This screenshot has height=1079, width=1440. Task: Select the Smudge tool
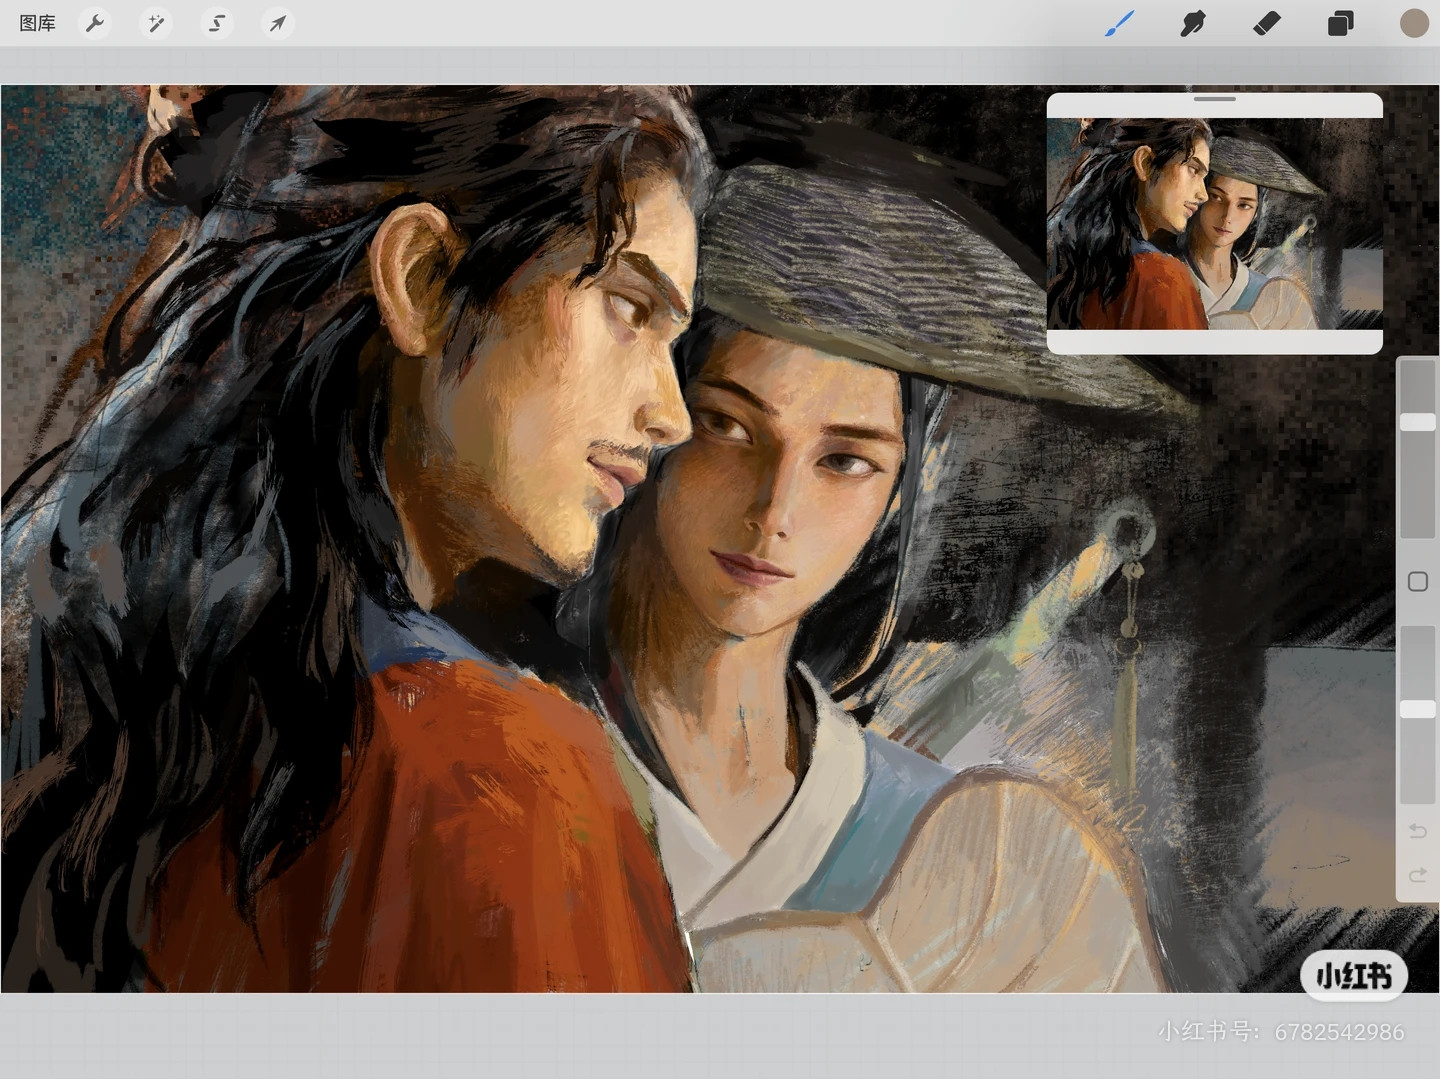(x=1193, y=23)
